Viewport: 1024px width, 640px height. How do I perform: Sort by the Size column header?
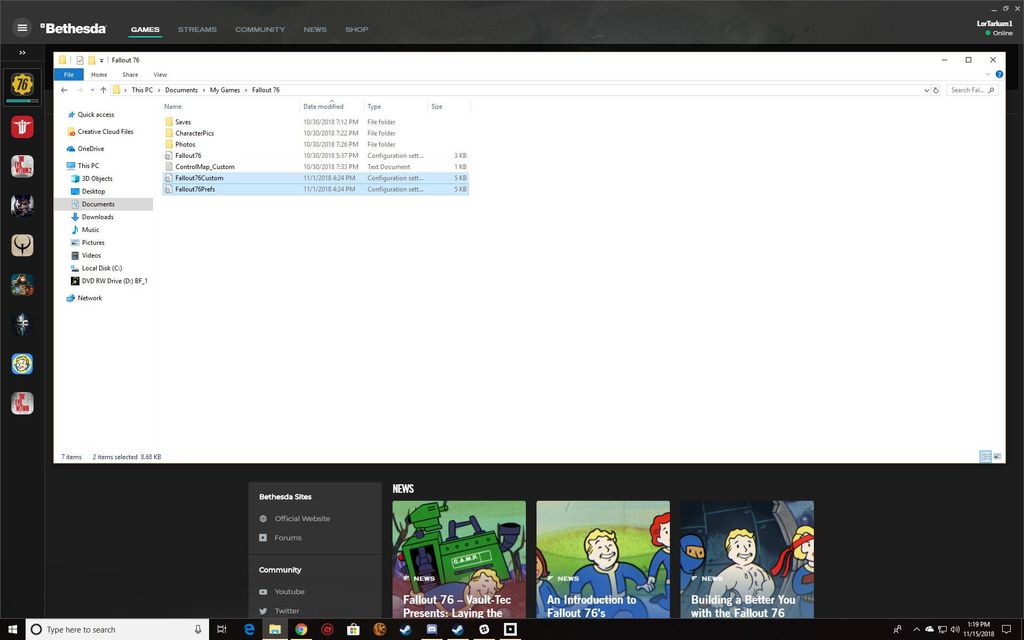449,106
